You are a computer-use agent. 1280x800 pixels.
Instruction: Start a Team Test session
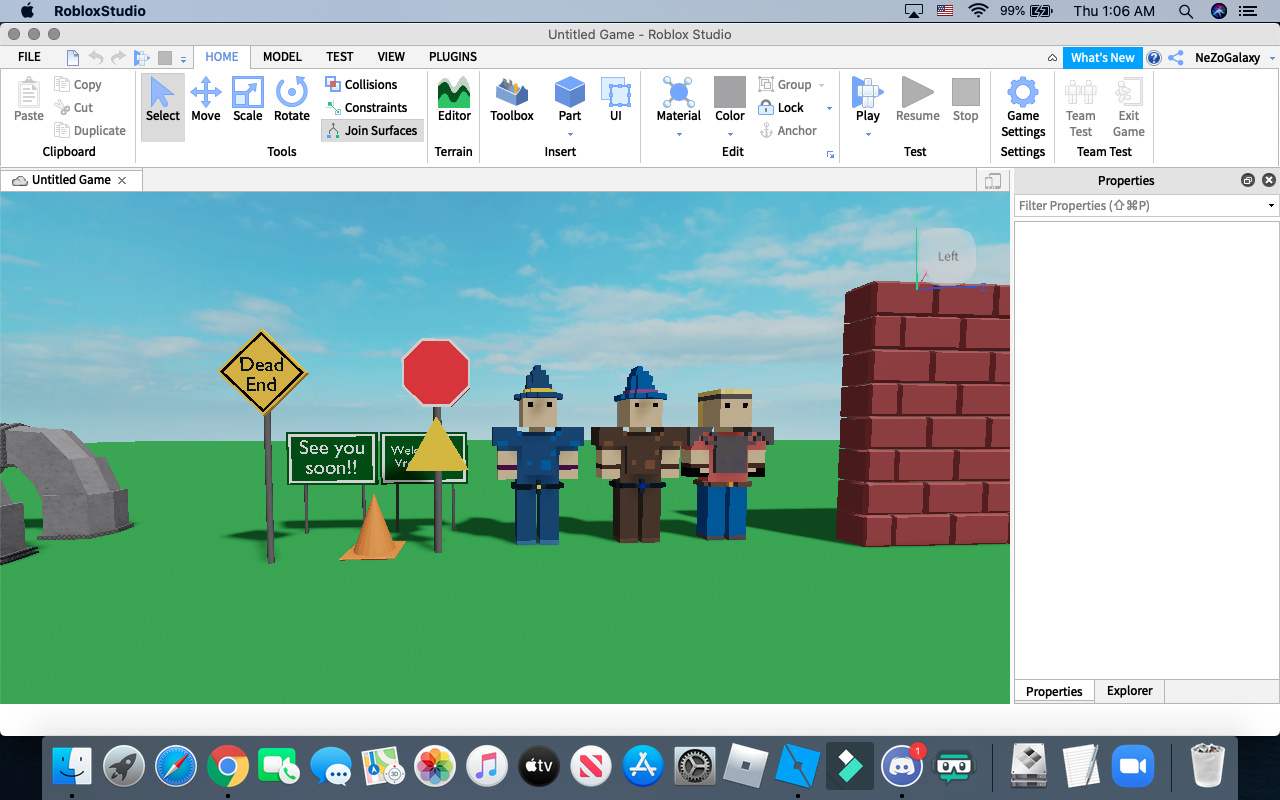(1080, 105)
